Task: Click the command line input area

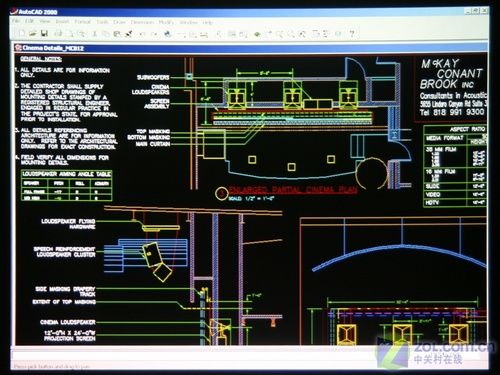Action: coord(250,356)
